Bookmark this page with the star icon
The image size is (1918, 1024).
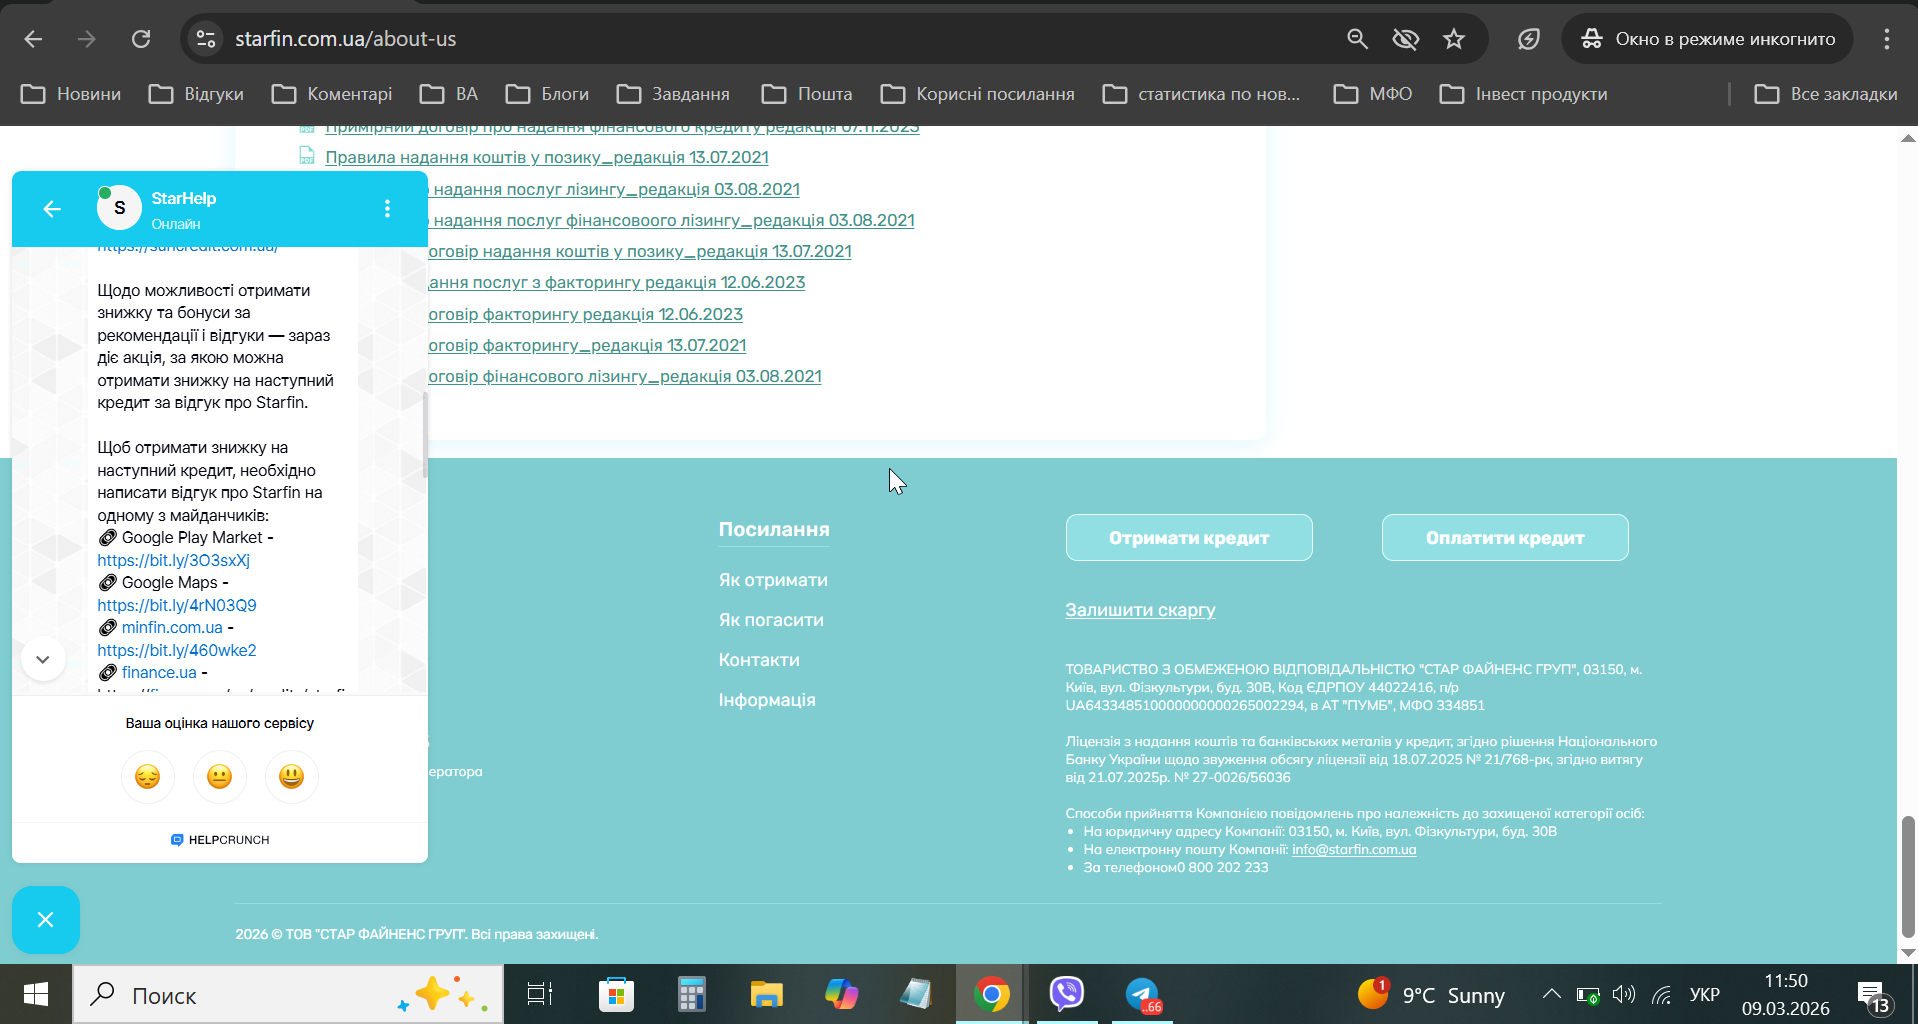click(x=1454, y=39)
